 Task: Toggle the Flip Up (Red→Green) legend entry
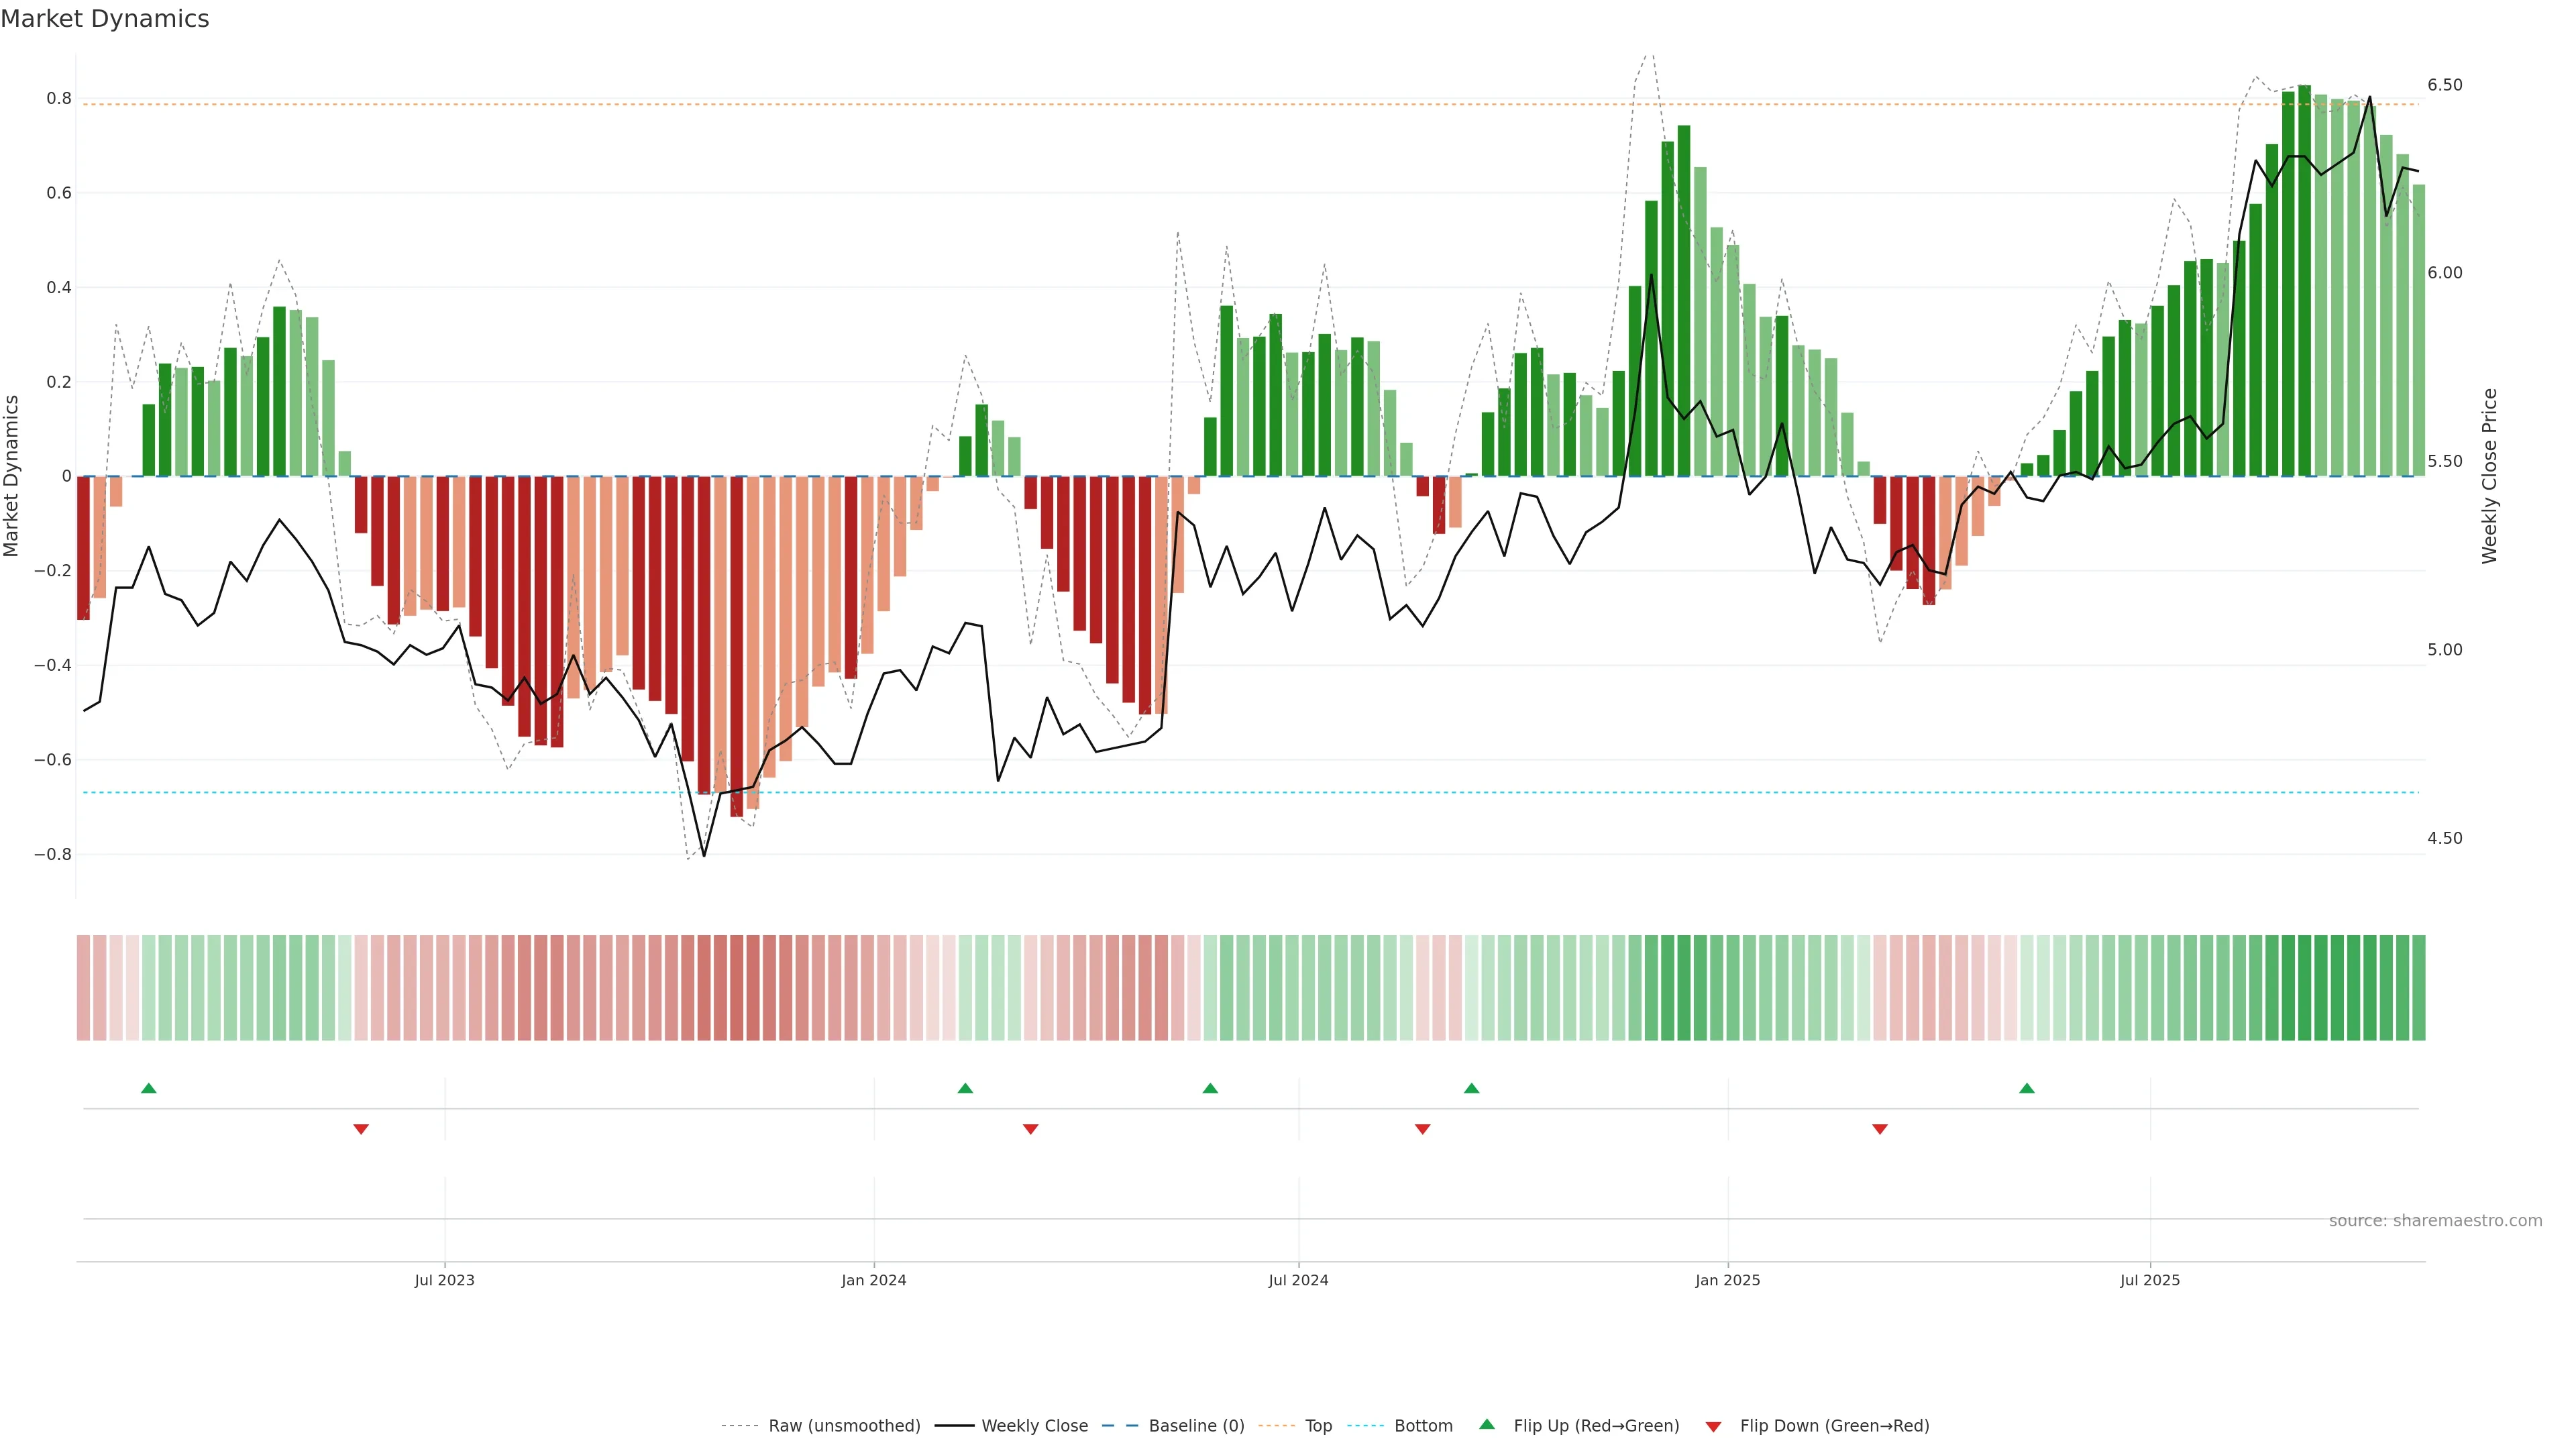point(1596,1426)
